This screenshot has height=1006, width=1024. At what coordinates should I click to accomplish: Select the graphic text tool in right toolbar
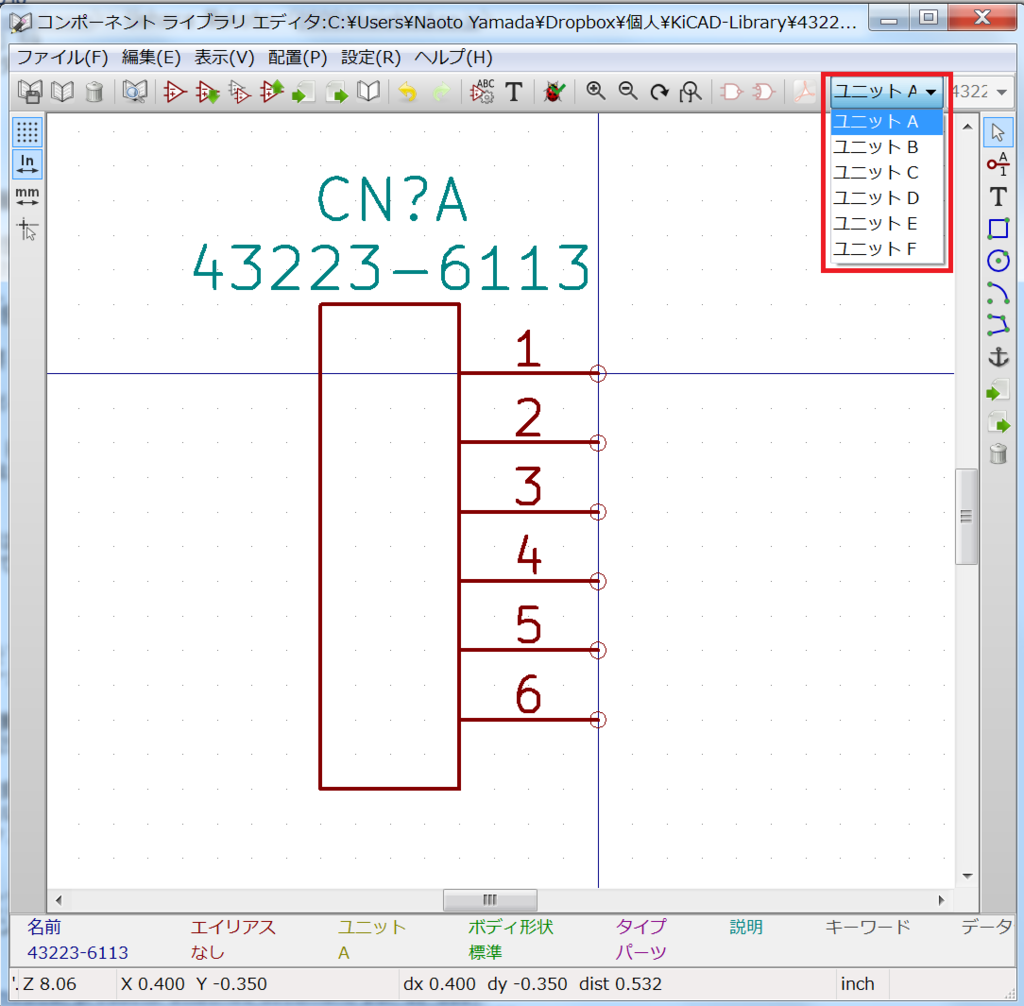[x=997, y=197]
